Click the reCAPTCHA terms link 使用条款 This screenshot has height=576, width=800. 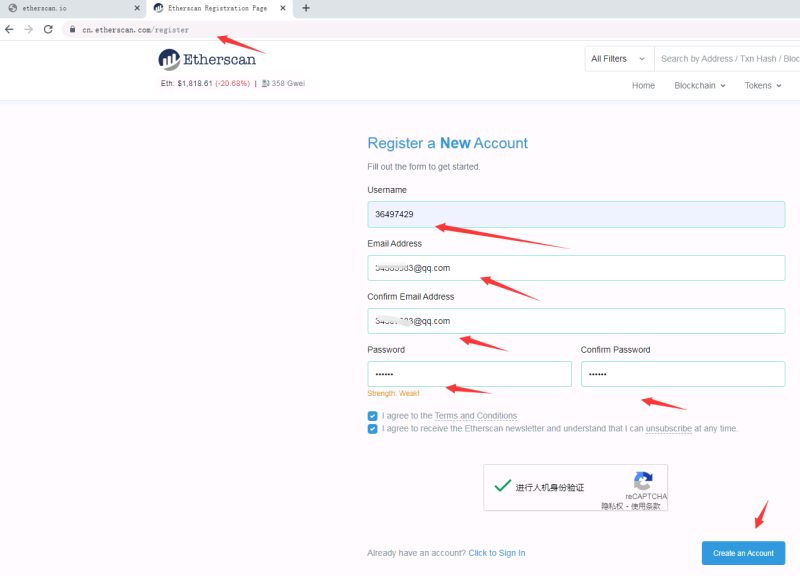coord(645,506)
